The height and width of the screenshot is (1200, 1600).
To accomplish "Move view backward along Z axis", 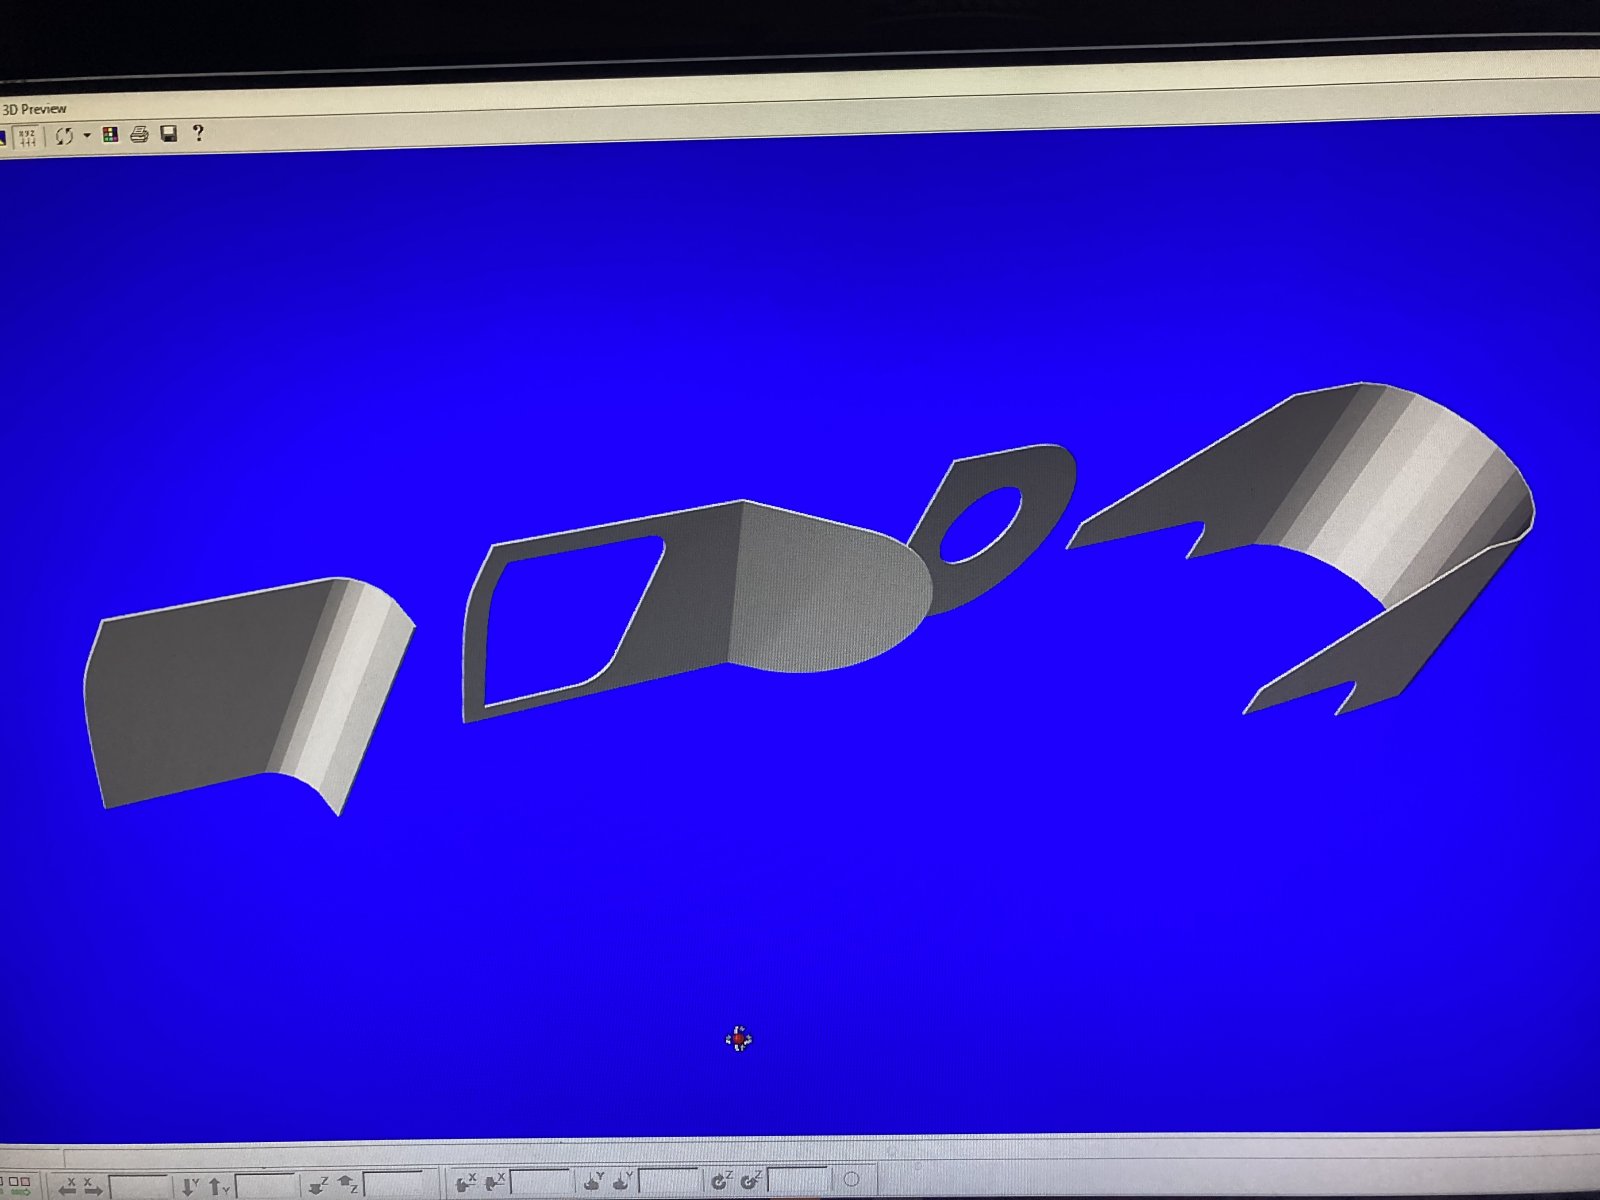I will coord(347,1184).
